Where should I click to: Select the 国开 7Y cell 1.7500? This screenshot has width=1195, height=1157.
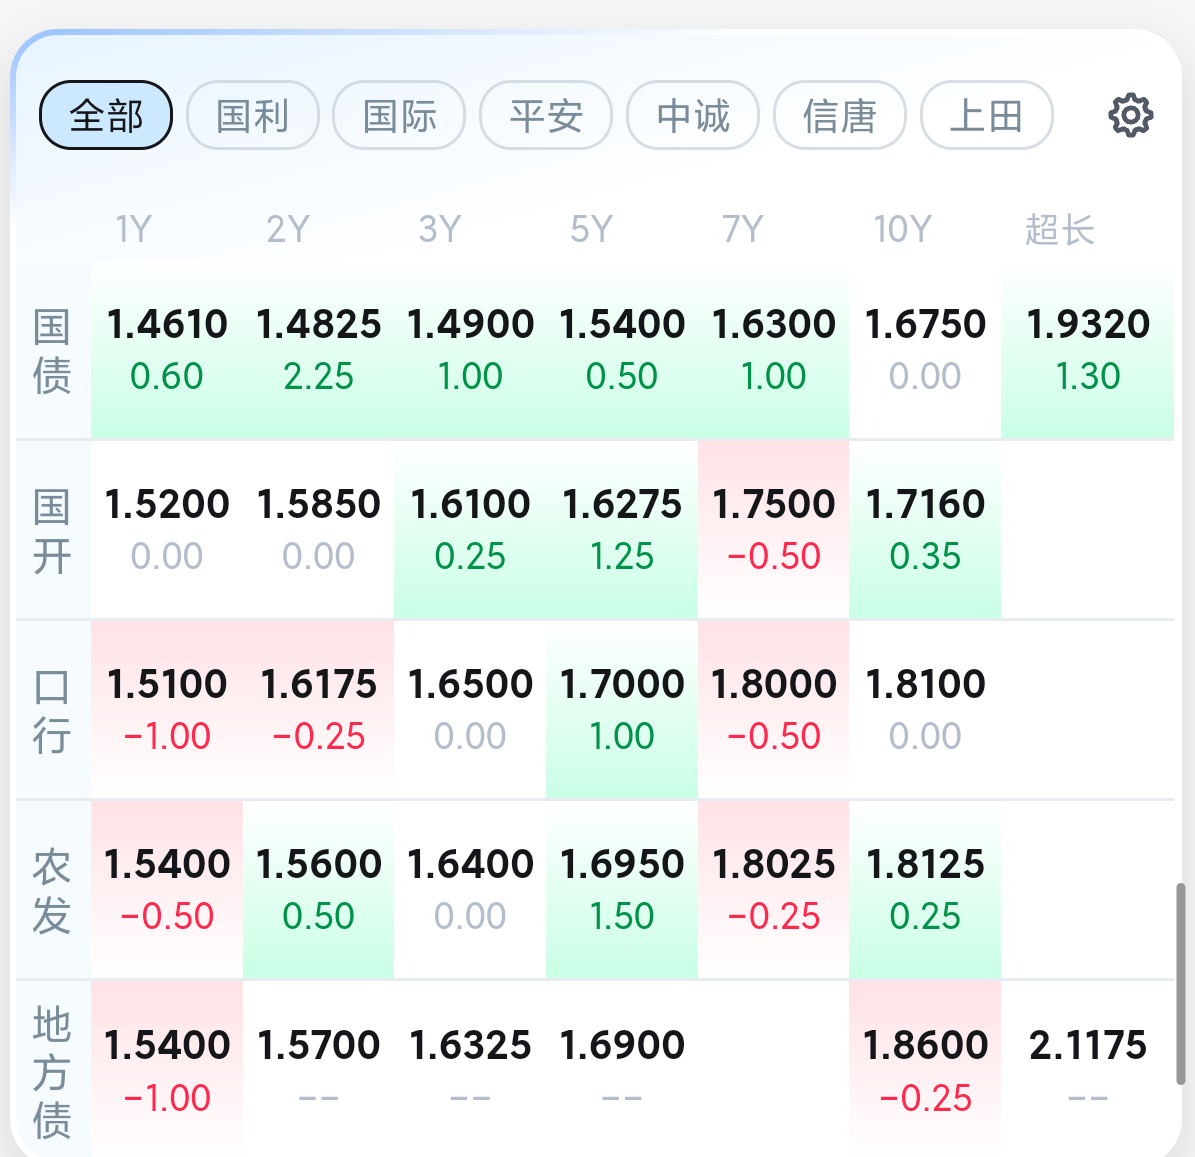point(774,530)
